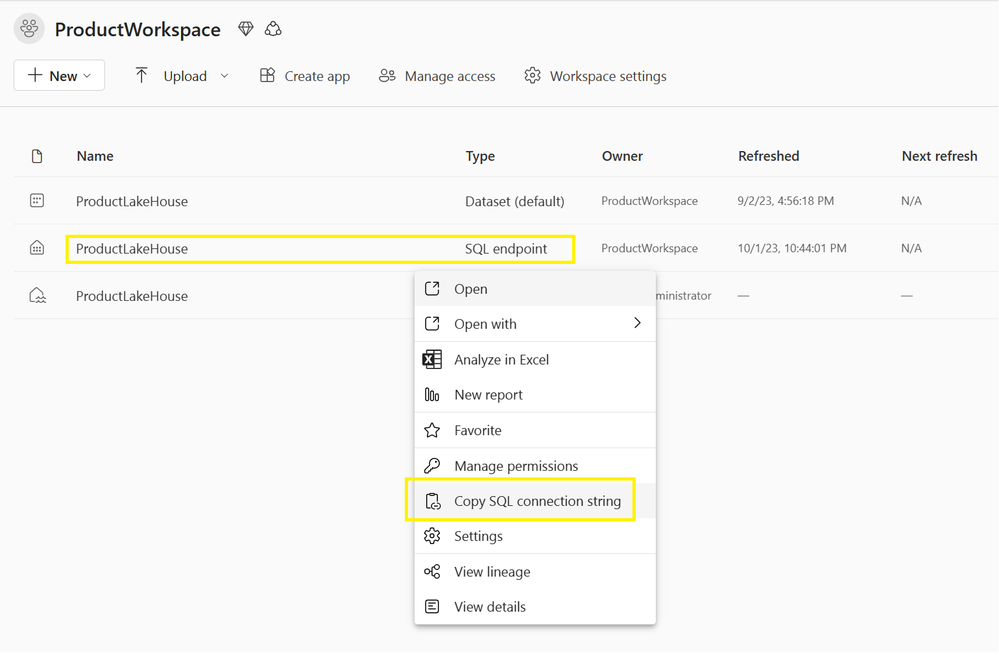Select New report menu entry
This screenshot has width=999, height=655.
[488, 395]
